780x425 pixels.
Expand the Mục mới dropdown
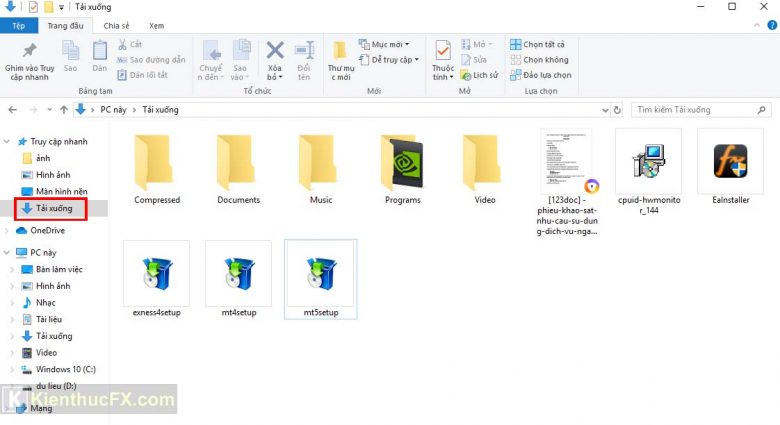click(387, 45)
